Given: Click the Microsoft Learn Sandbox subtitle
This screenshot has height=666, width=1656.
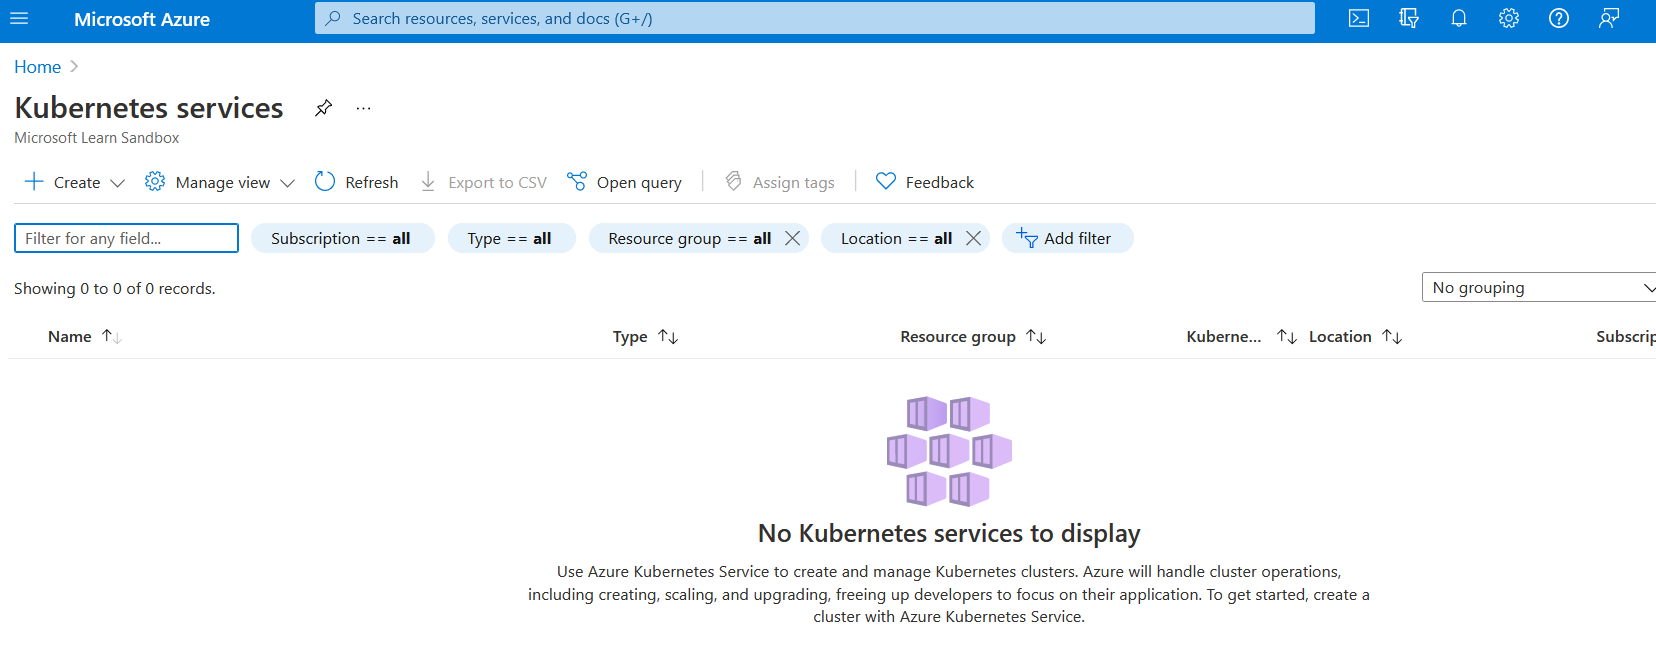Looking at the screenshot, I should click(x=97, y=138).
